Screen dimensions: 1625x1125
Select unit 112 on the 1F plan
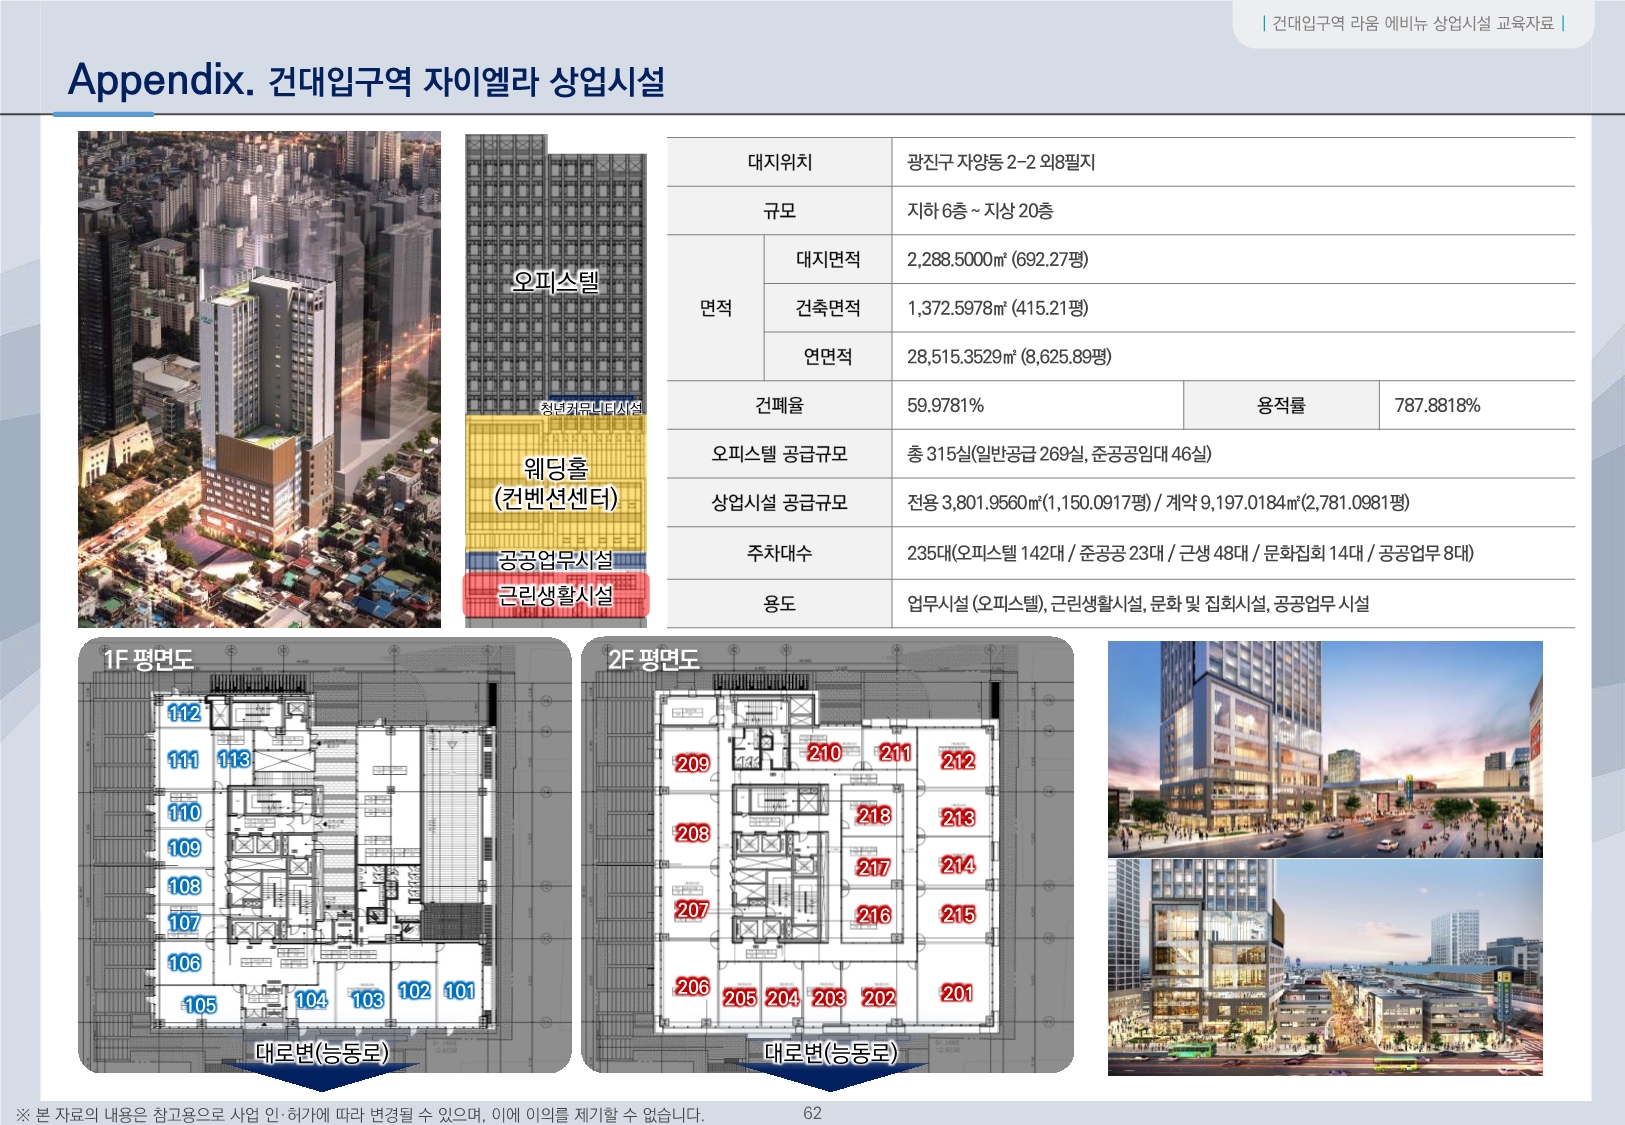[184, 713]
